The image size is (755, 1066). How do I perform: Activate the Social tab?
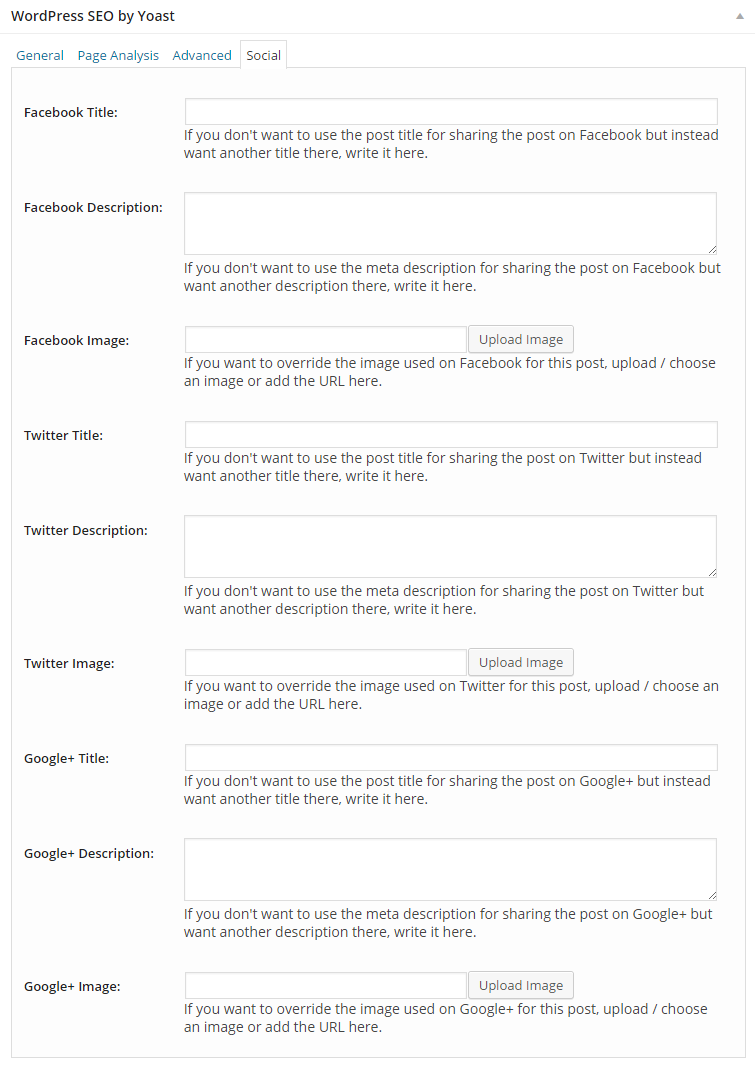tap(263, 55)
